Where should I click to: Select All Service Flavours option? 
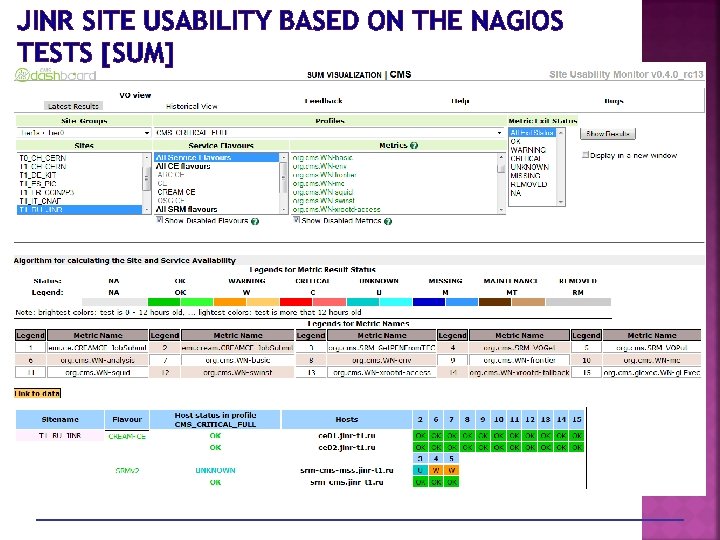217,158
